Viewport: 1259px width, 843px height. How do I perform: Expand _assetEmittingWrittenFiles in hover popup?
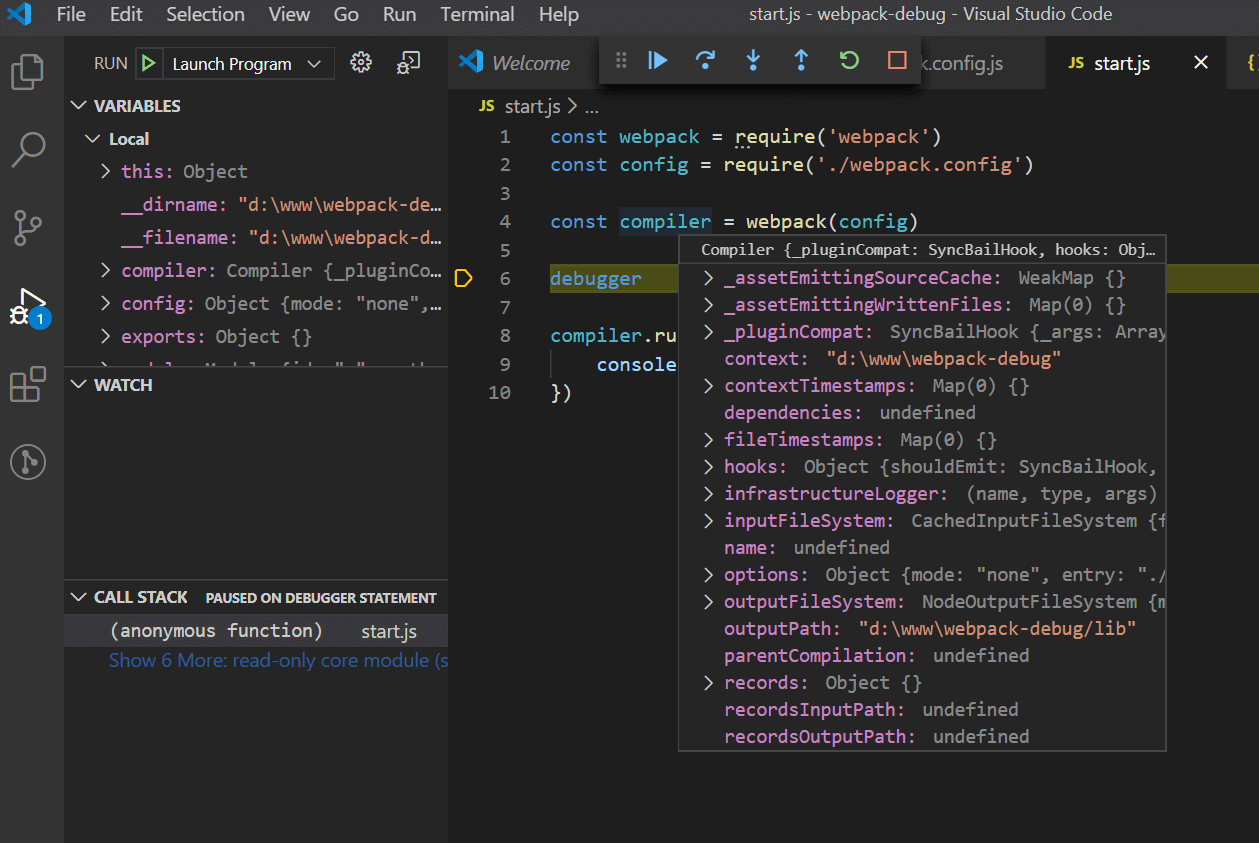pos(708,305)
